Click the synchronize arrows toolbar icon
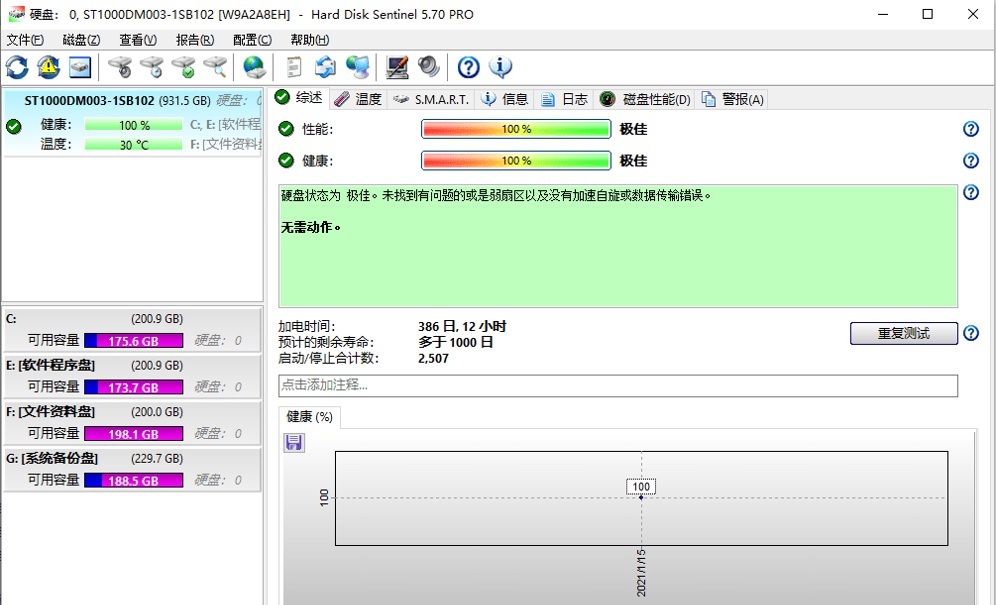This screenshot has width=996, height=605. 324,66
